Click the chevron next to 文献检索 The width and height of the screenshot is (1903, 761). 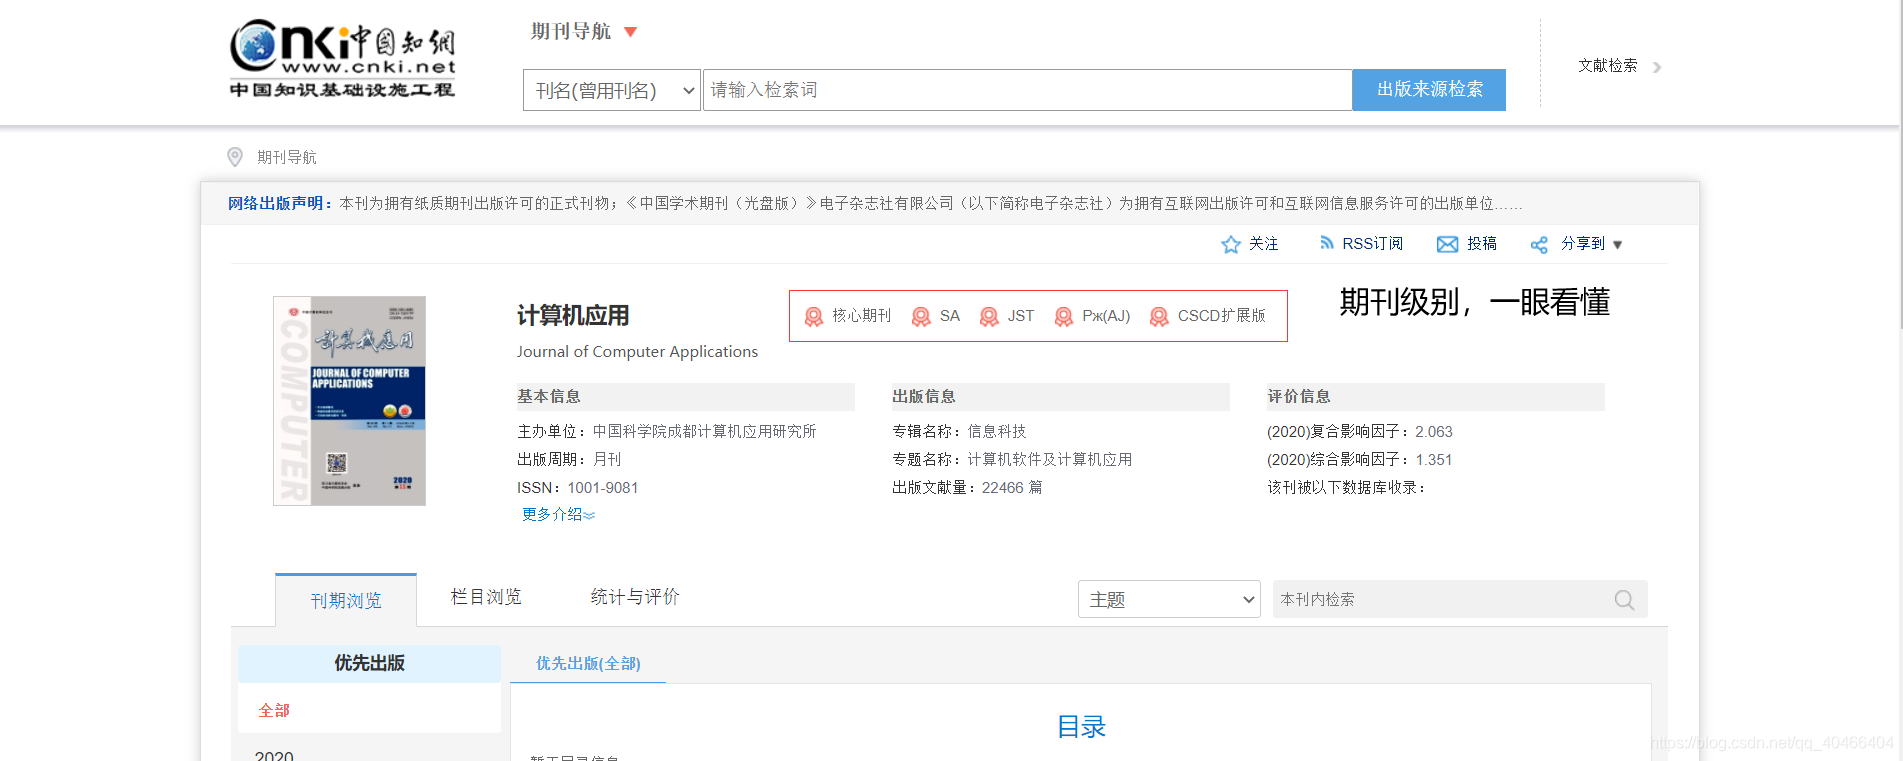coord(1657,67)
